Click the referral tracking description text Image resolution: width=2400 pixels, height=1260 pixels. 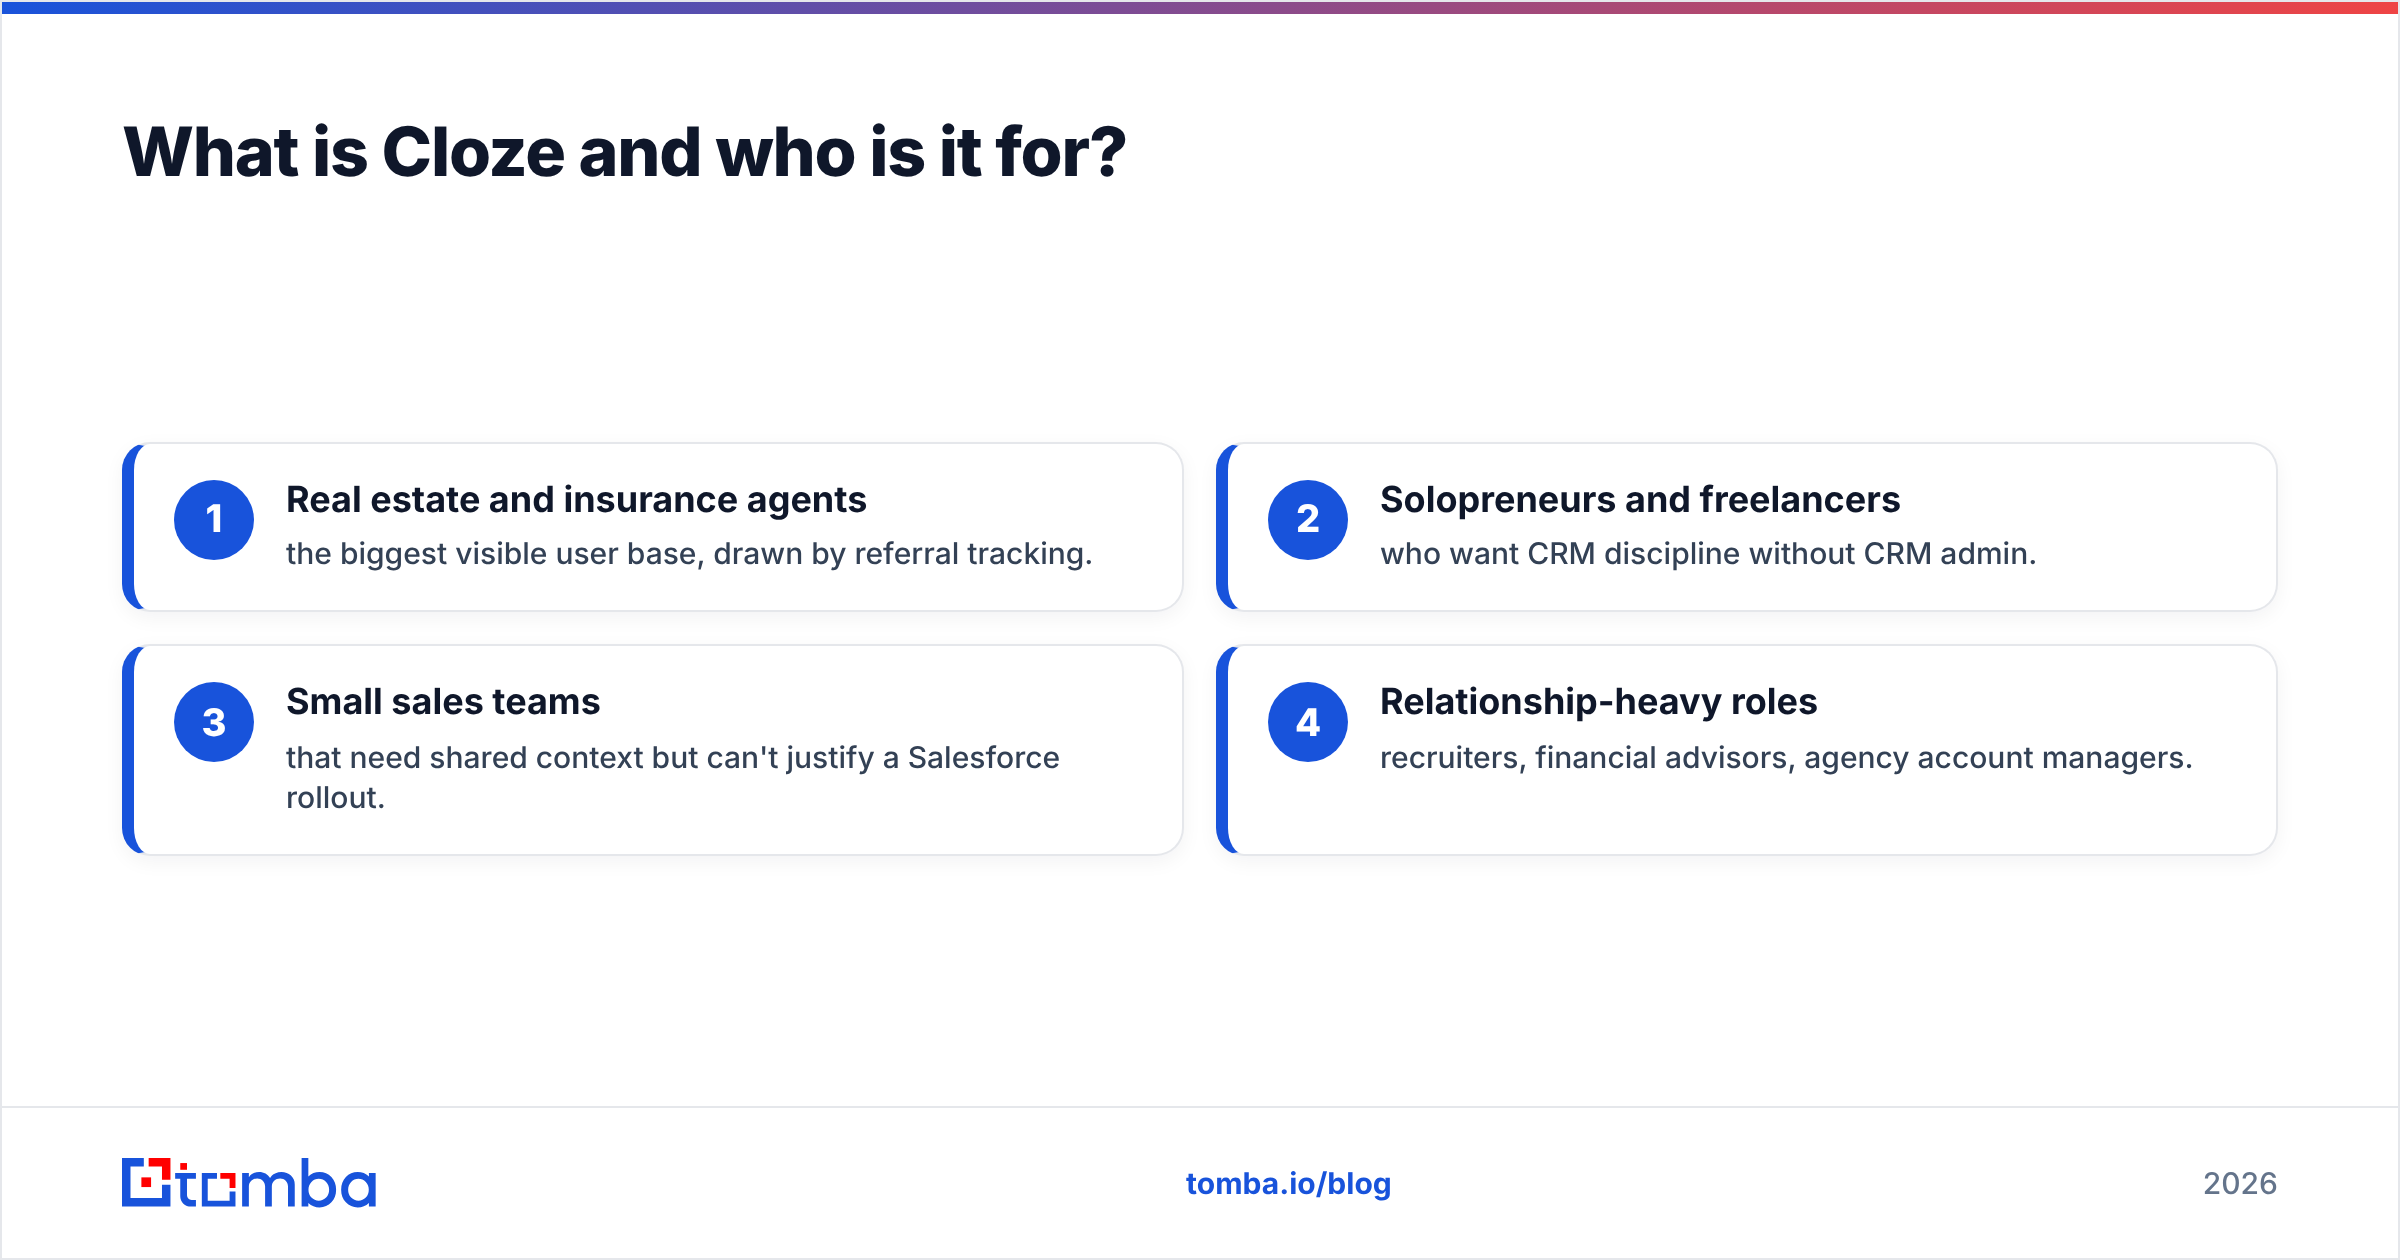(x=689, y=554)
